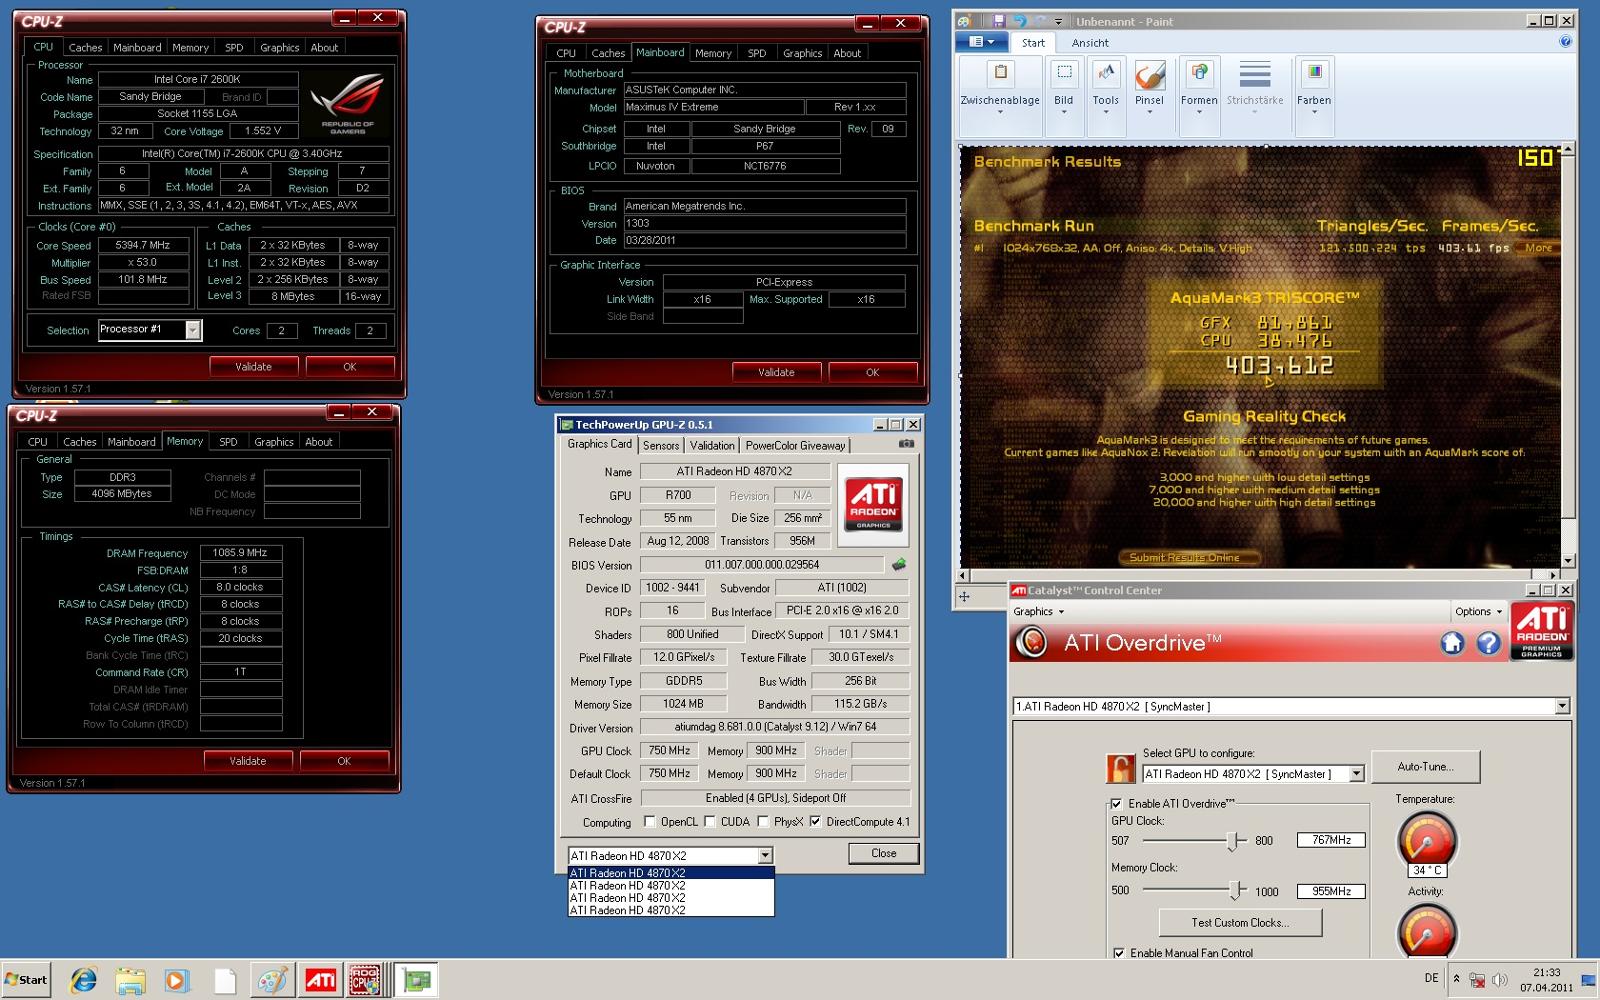Screen dimensions: 1600x1000
Task: Select the Pinsel brush icon in Paint
Action: click(1149, 74)
